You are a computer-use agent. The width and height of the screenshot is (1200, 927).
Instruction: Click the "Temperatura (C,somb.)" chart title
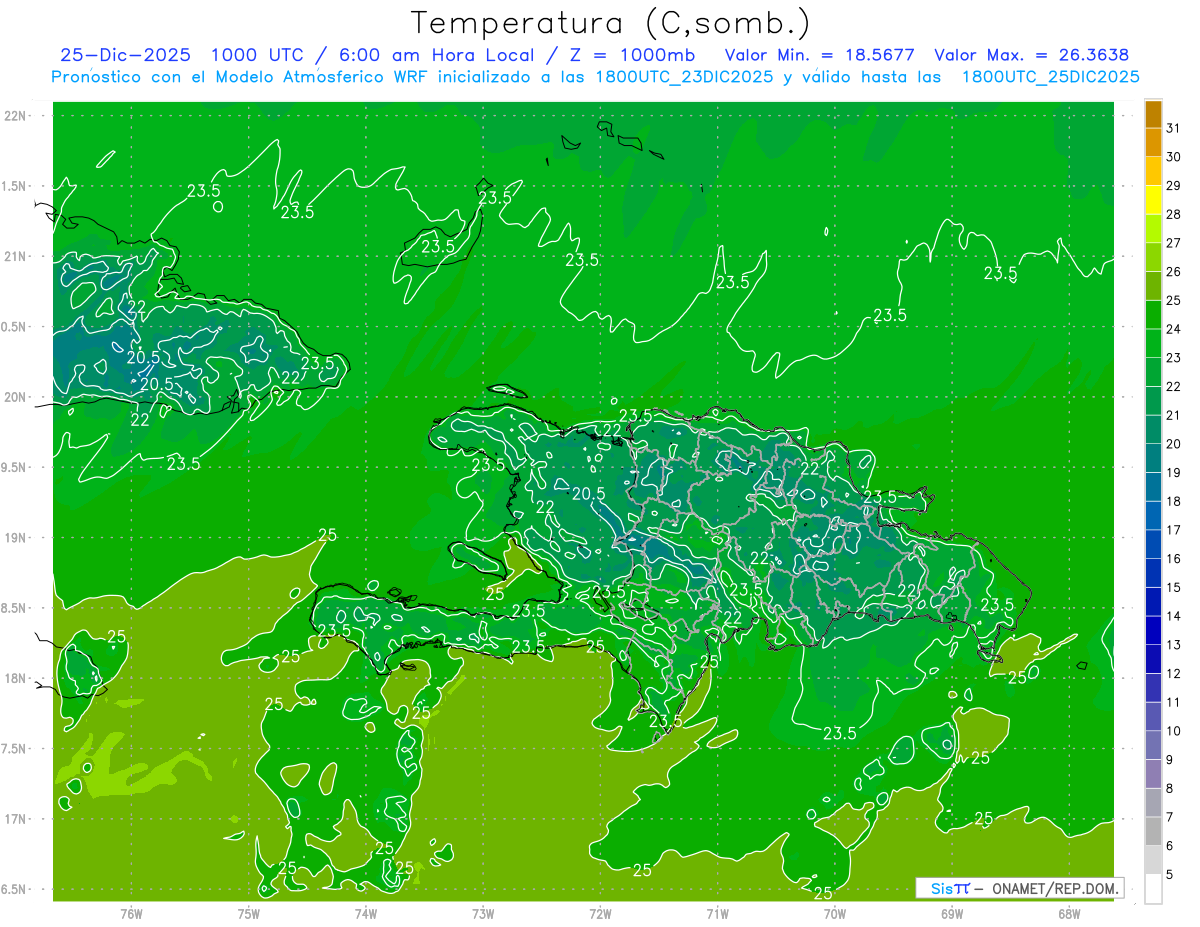(611, 23)
